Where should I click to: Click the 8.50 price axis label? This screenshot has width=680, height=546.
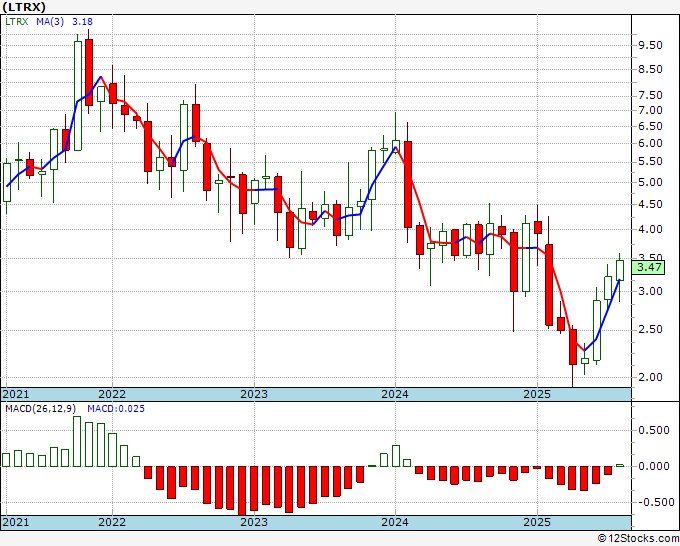(x=651, y=69)
